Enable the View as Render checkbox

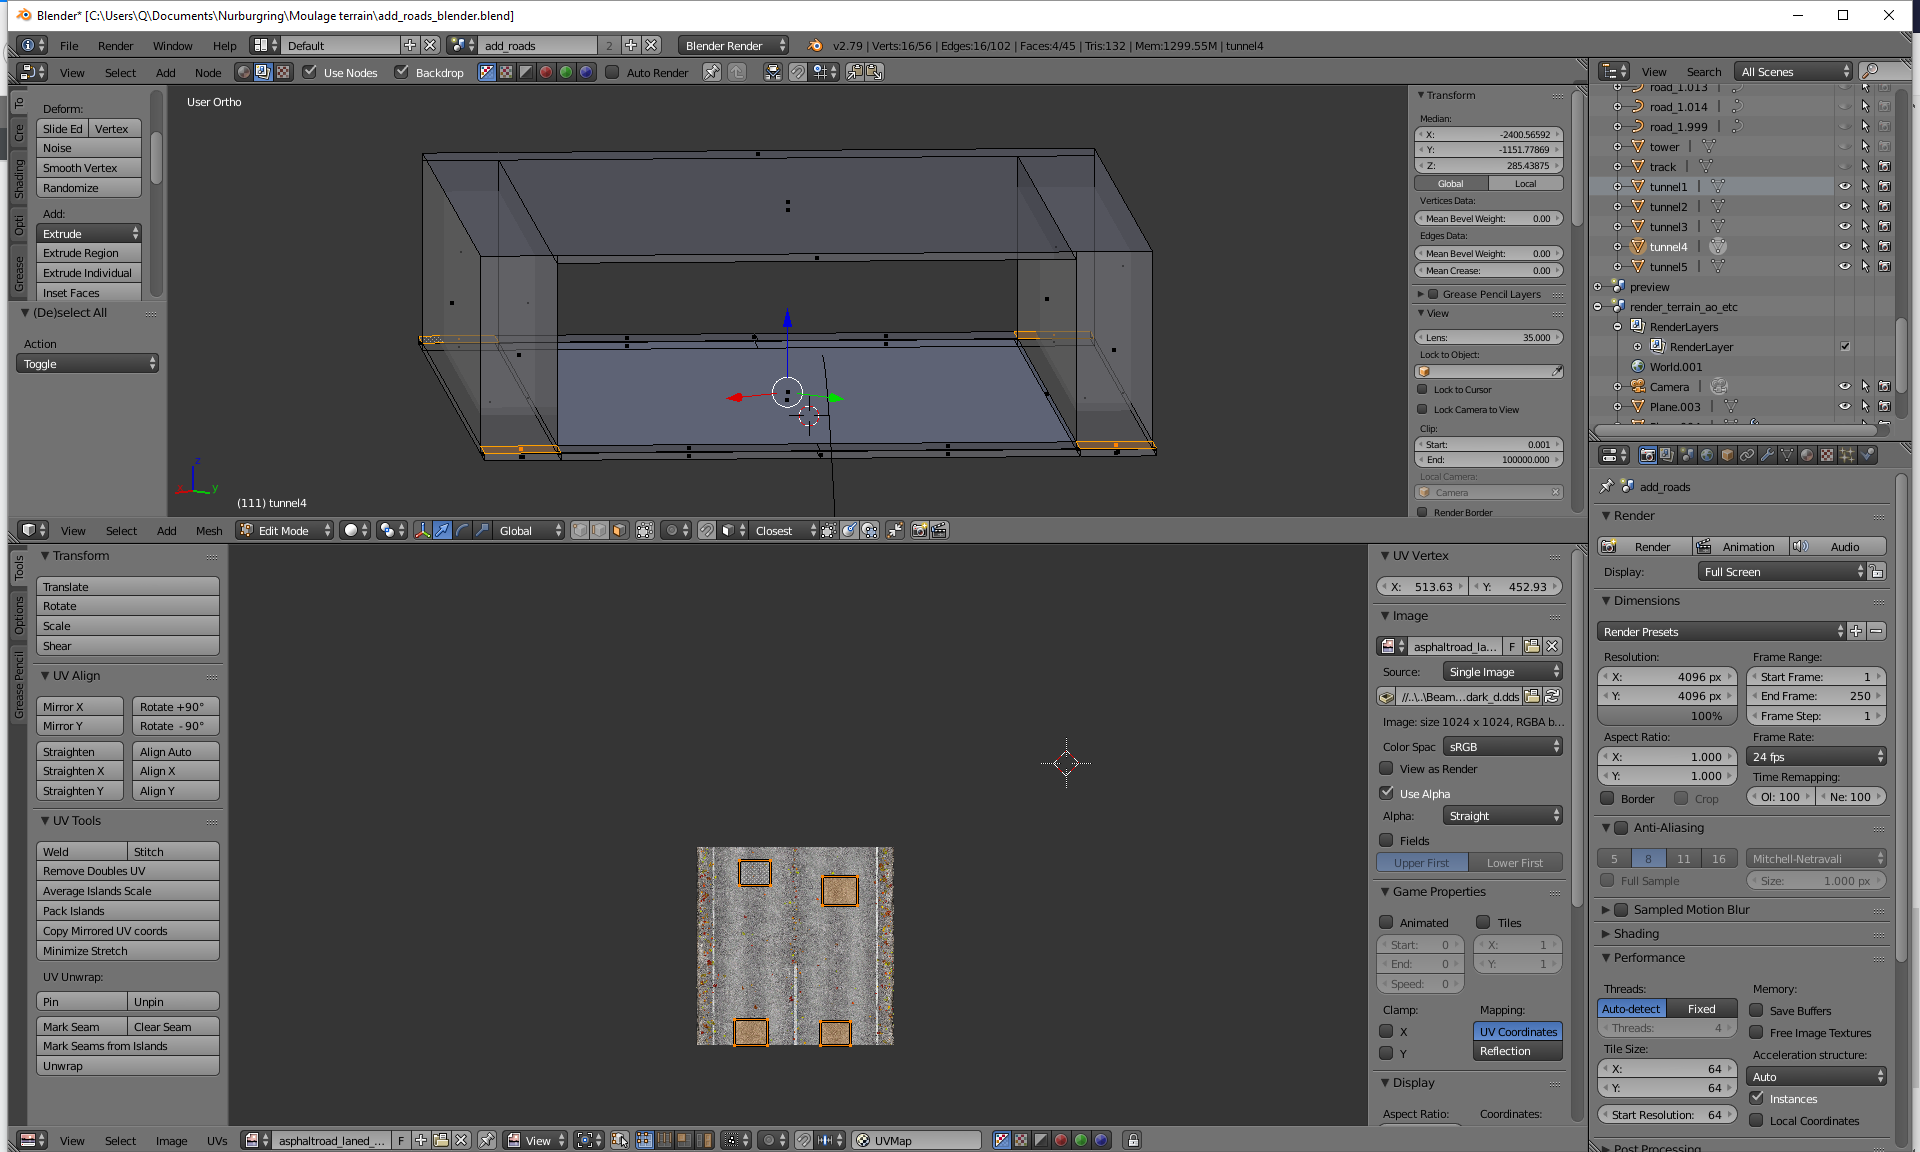[1387, 769]
